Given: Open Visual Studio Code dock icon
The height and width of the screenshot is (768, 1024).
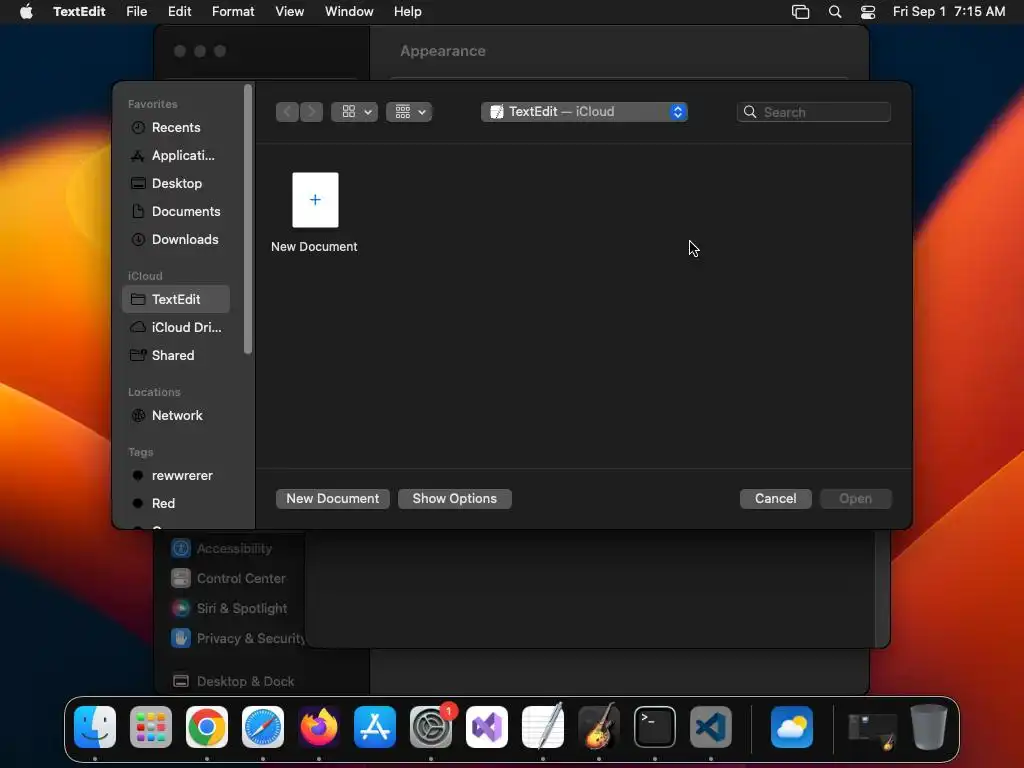Looking at the screenshot, I should (711, 727).
